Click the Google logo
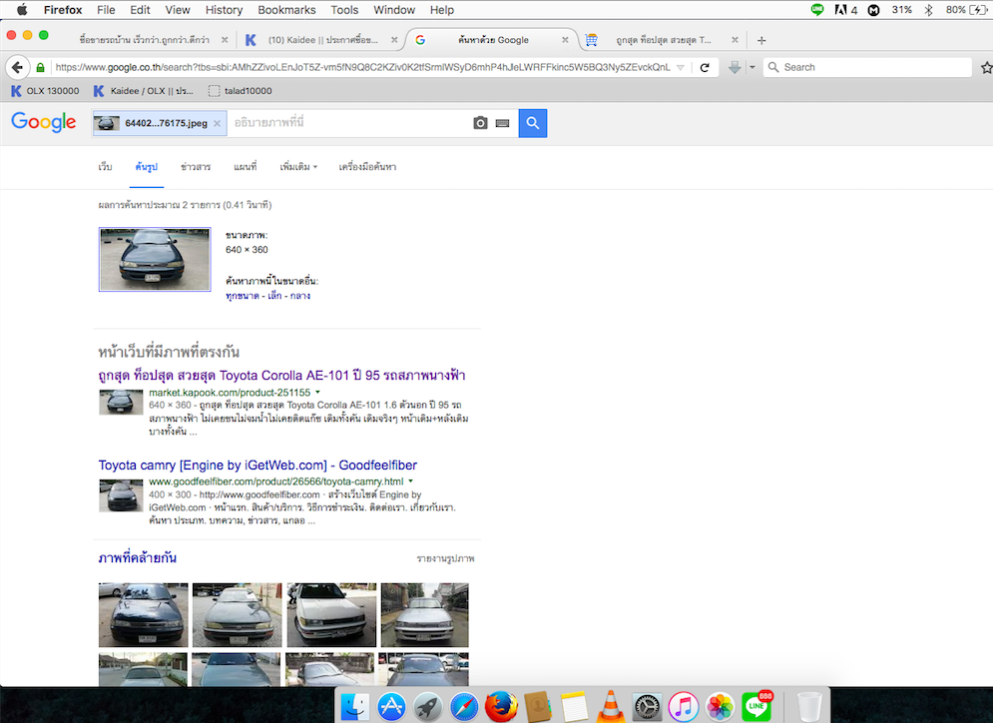The height and width of the screenshot is (723, 993). pyautogui.click(x=44, y=122)
